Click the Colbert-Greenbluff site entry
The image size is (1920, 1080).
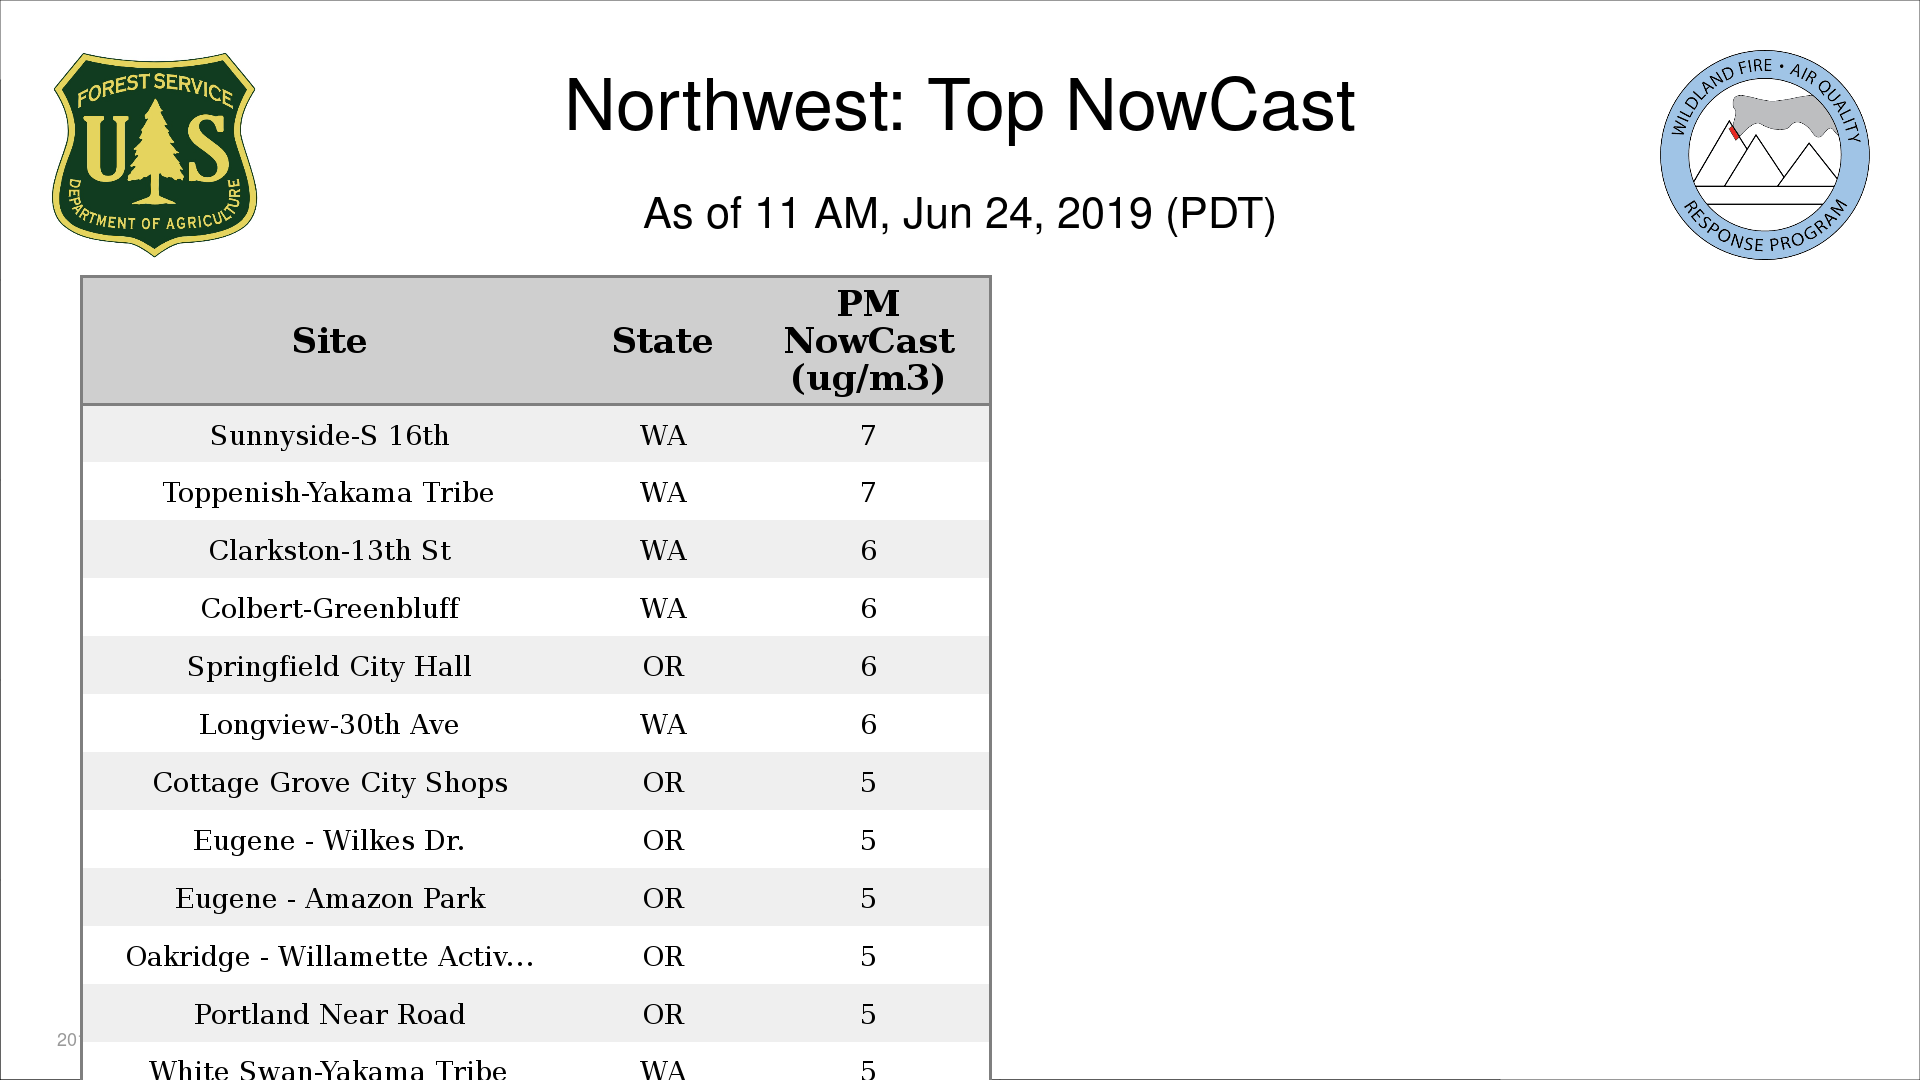[x=329, y=609]
